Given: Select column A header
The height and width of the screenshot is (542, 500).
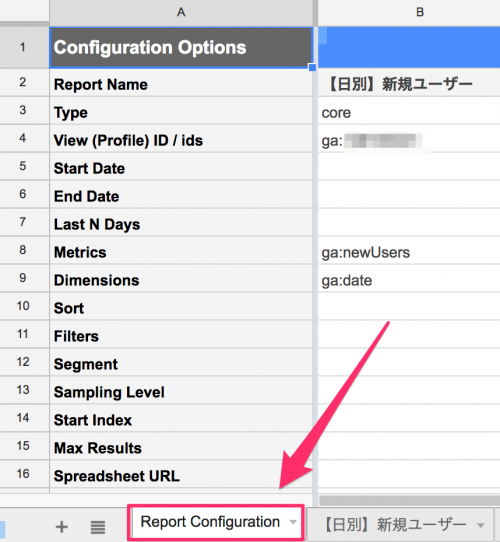Looking at the screenshot, I should 181,12.
